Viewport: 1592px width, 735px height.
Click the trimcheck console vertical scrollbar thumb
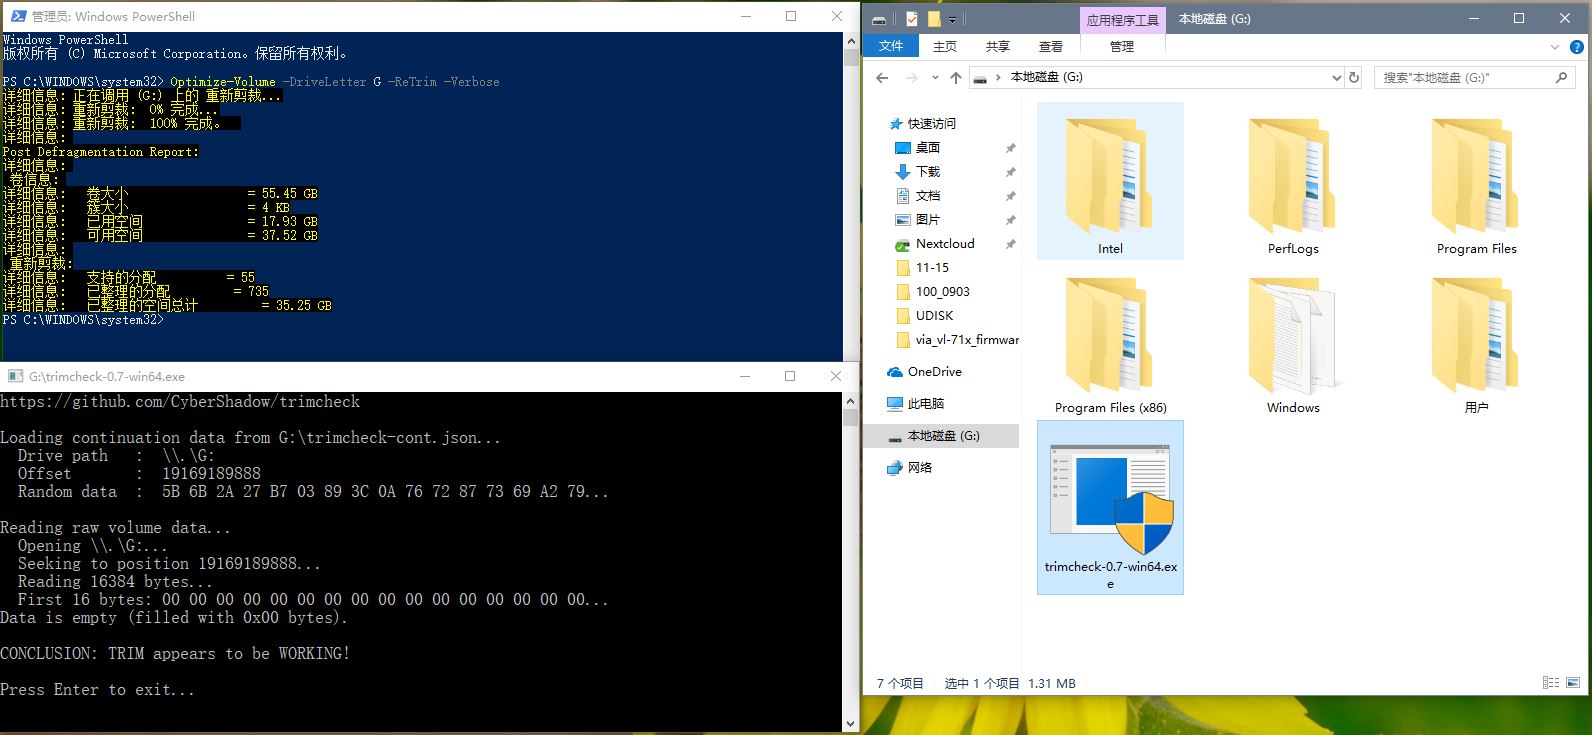(x=850, y=417)
